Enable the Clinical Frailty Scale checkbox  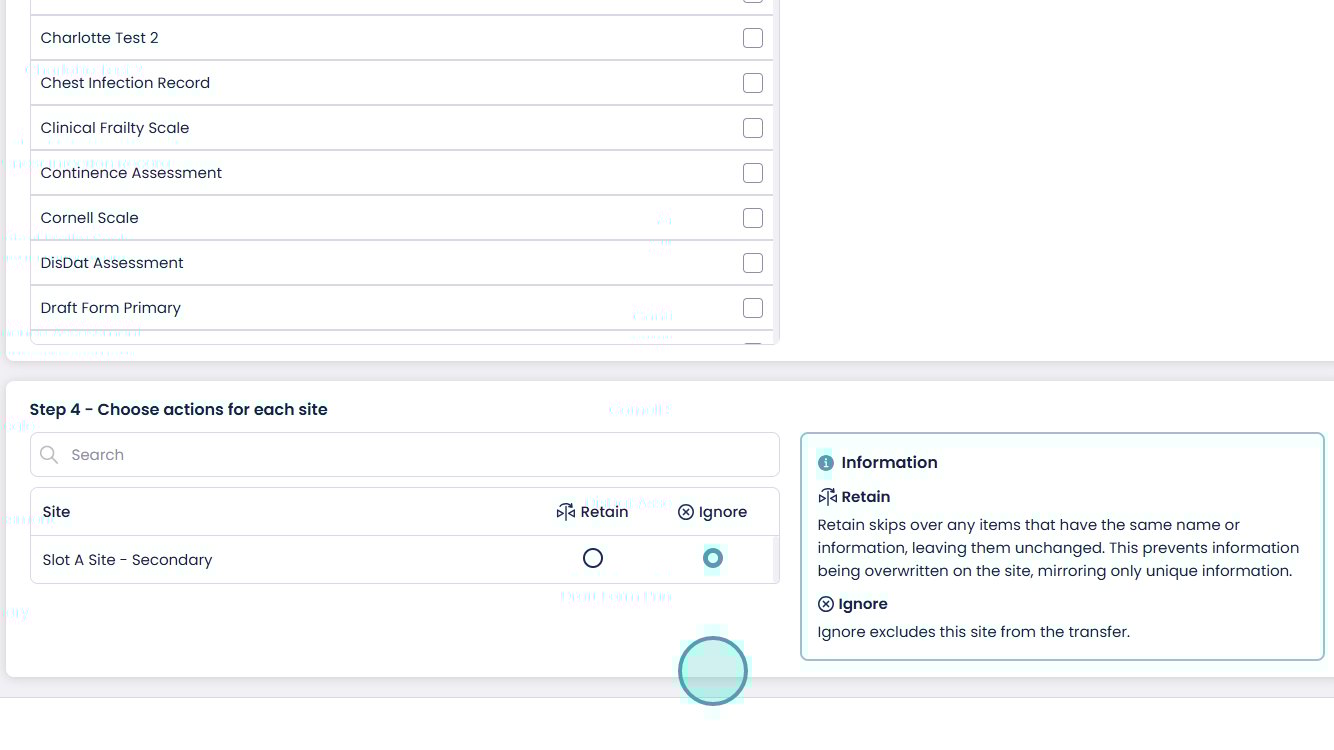pos(753,128)
